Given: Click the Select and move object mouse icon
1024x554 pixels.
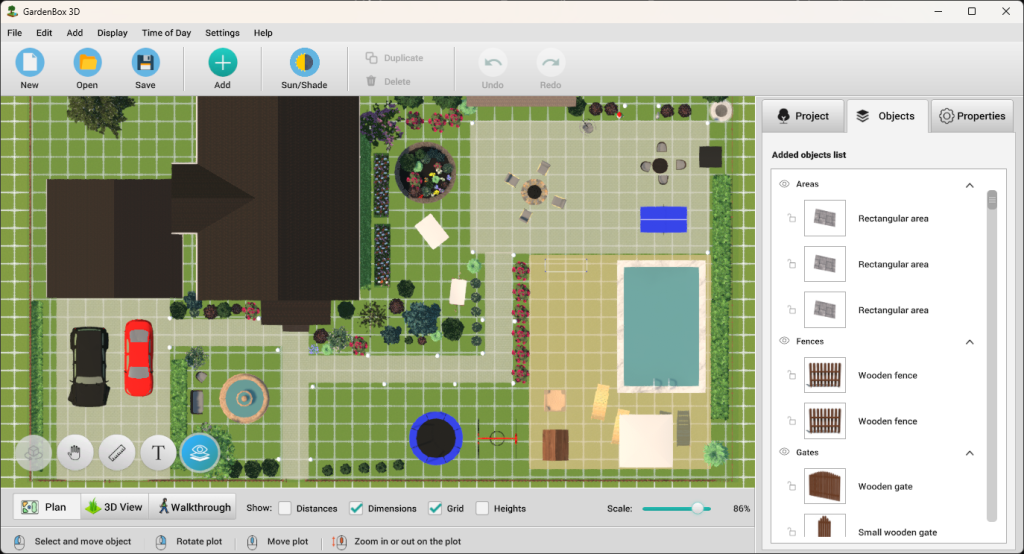Looking at the screenshot, I should [x=20, y=542].
